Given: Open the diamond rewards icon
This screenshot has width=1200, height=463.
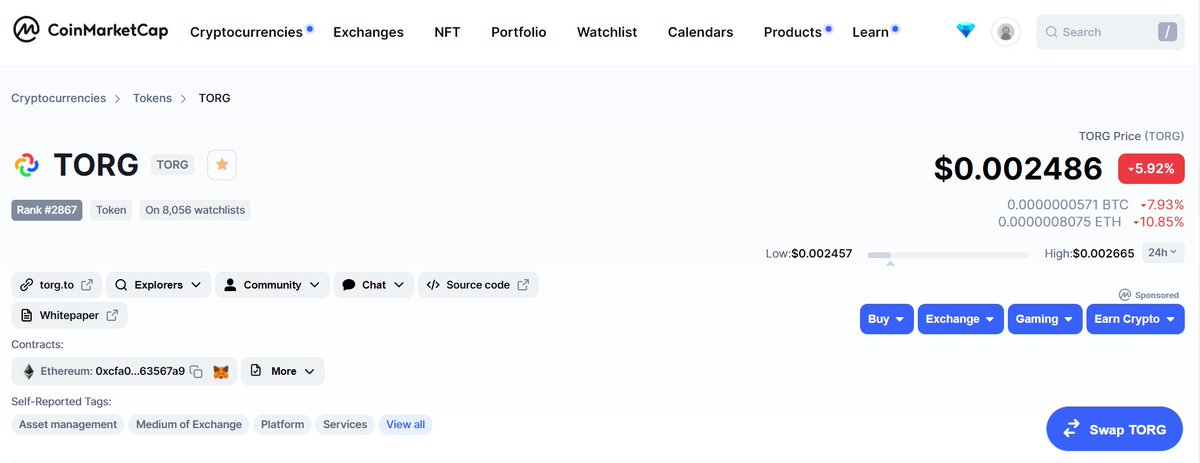Looking at the screenshot, I should [x=965, y=32].
